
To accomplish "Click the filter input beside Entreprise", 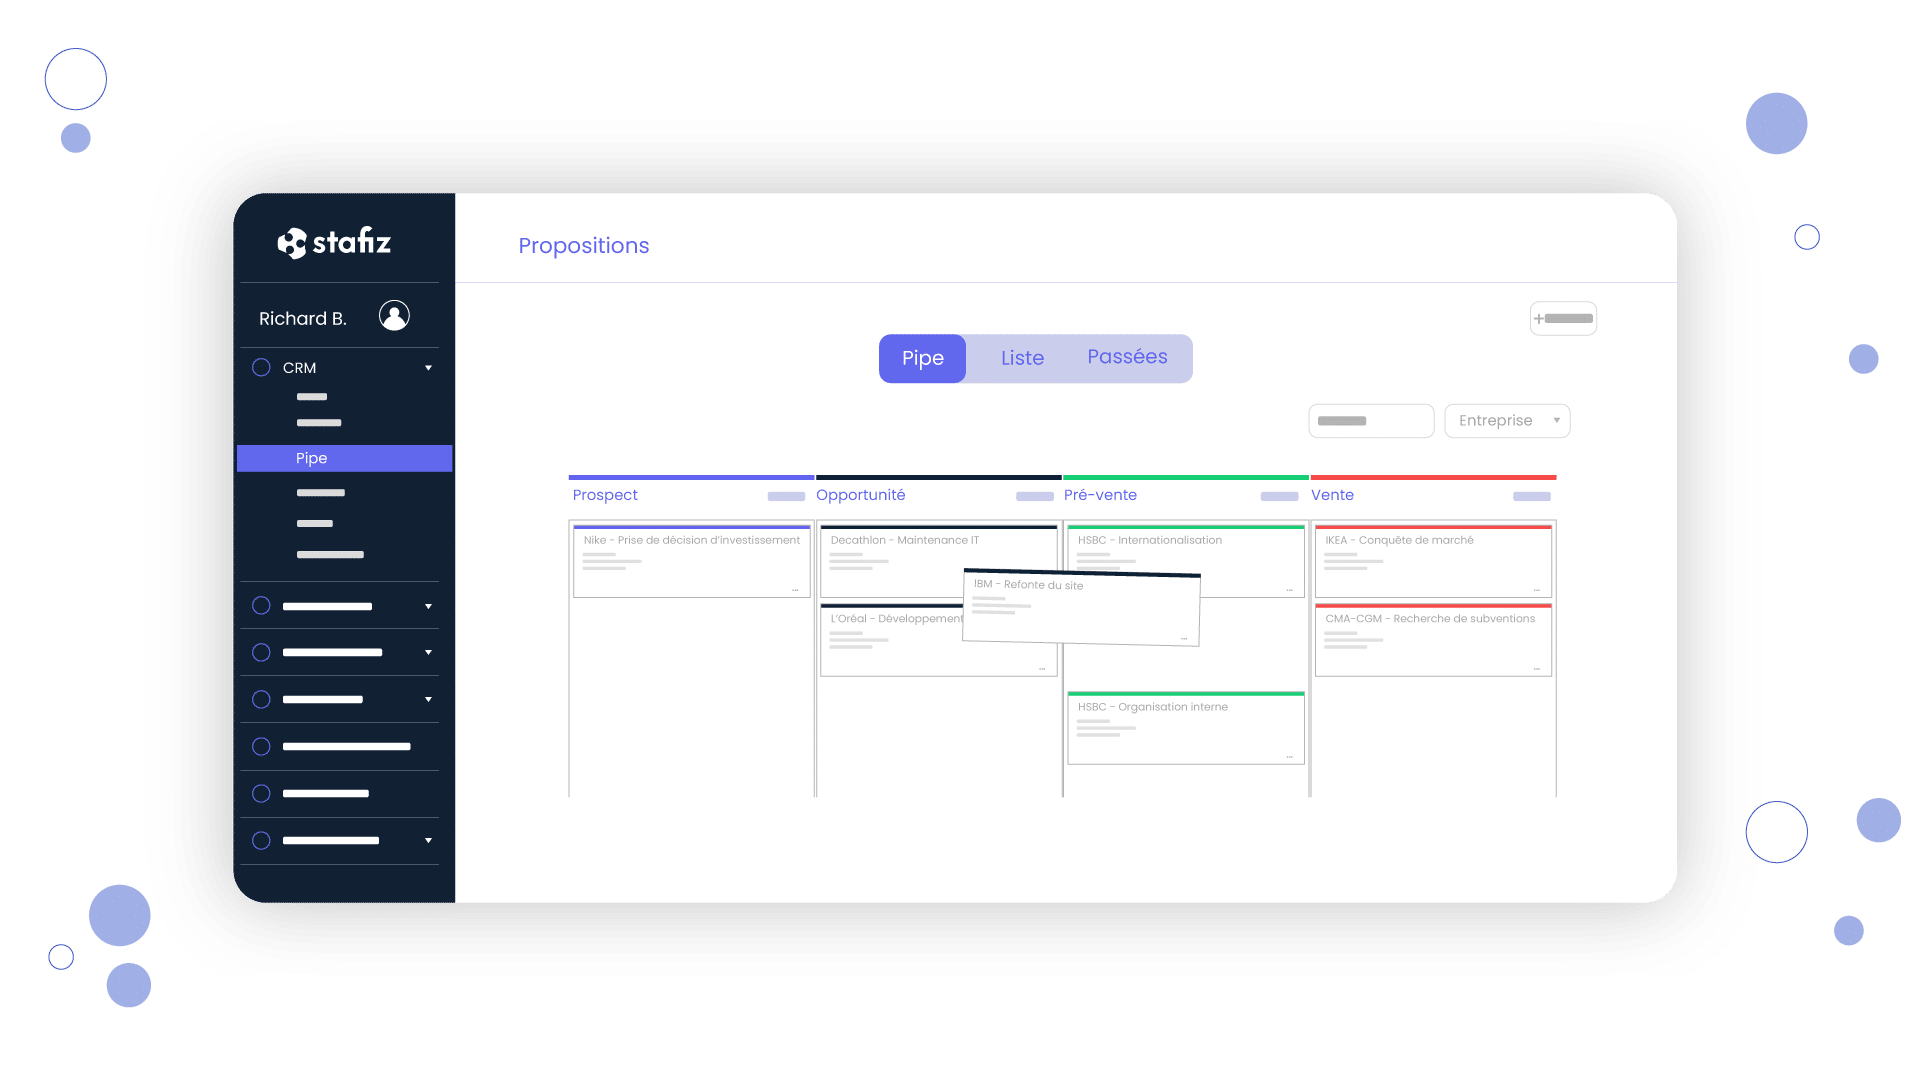I will (1371, 421).
